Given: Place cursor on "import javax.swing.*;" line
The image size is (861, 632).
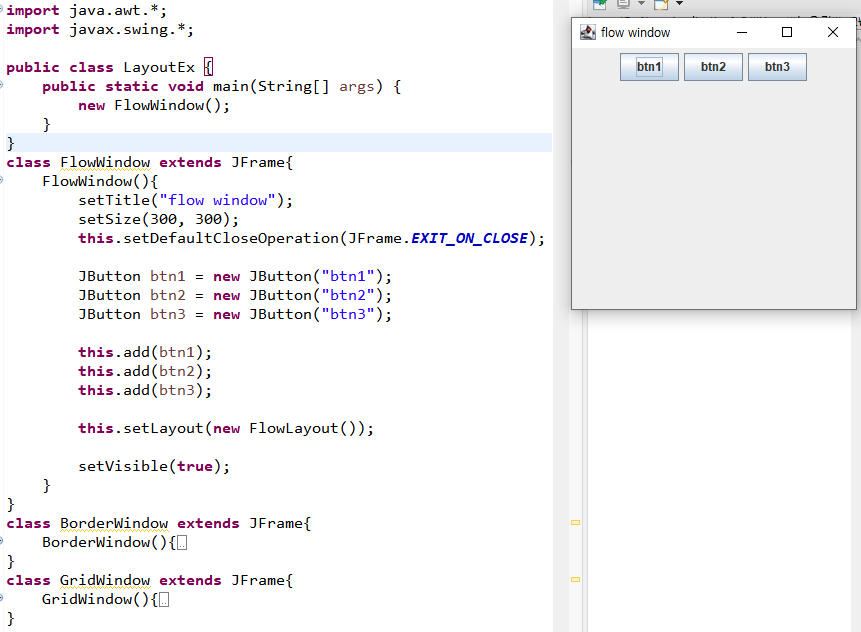Looking at the screenshot, I should (x=100, y=30).
